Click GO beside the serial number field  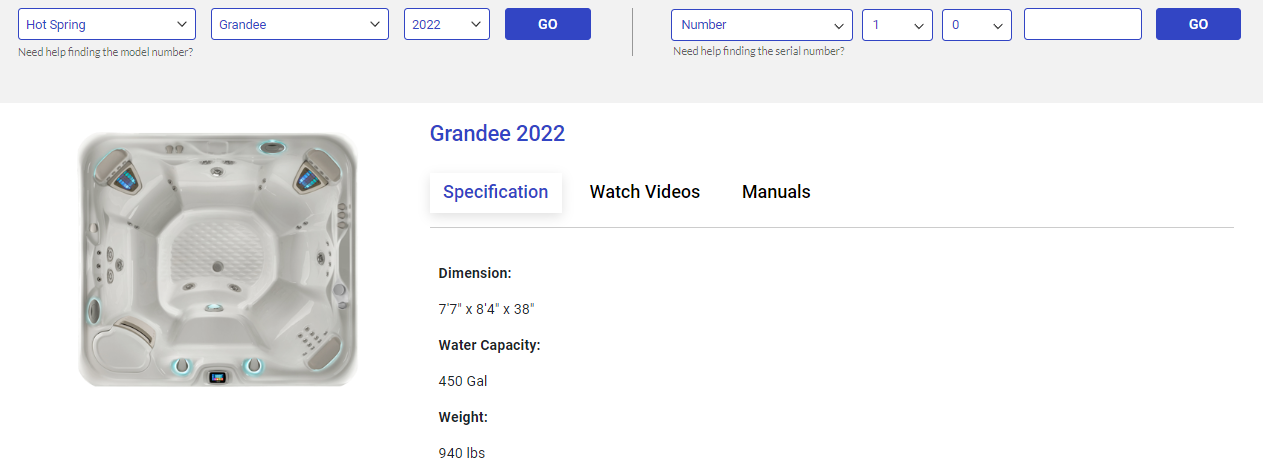click(x=1198, y=24)
